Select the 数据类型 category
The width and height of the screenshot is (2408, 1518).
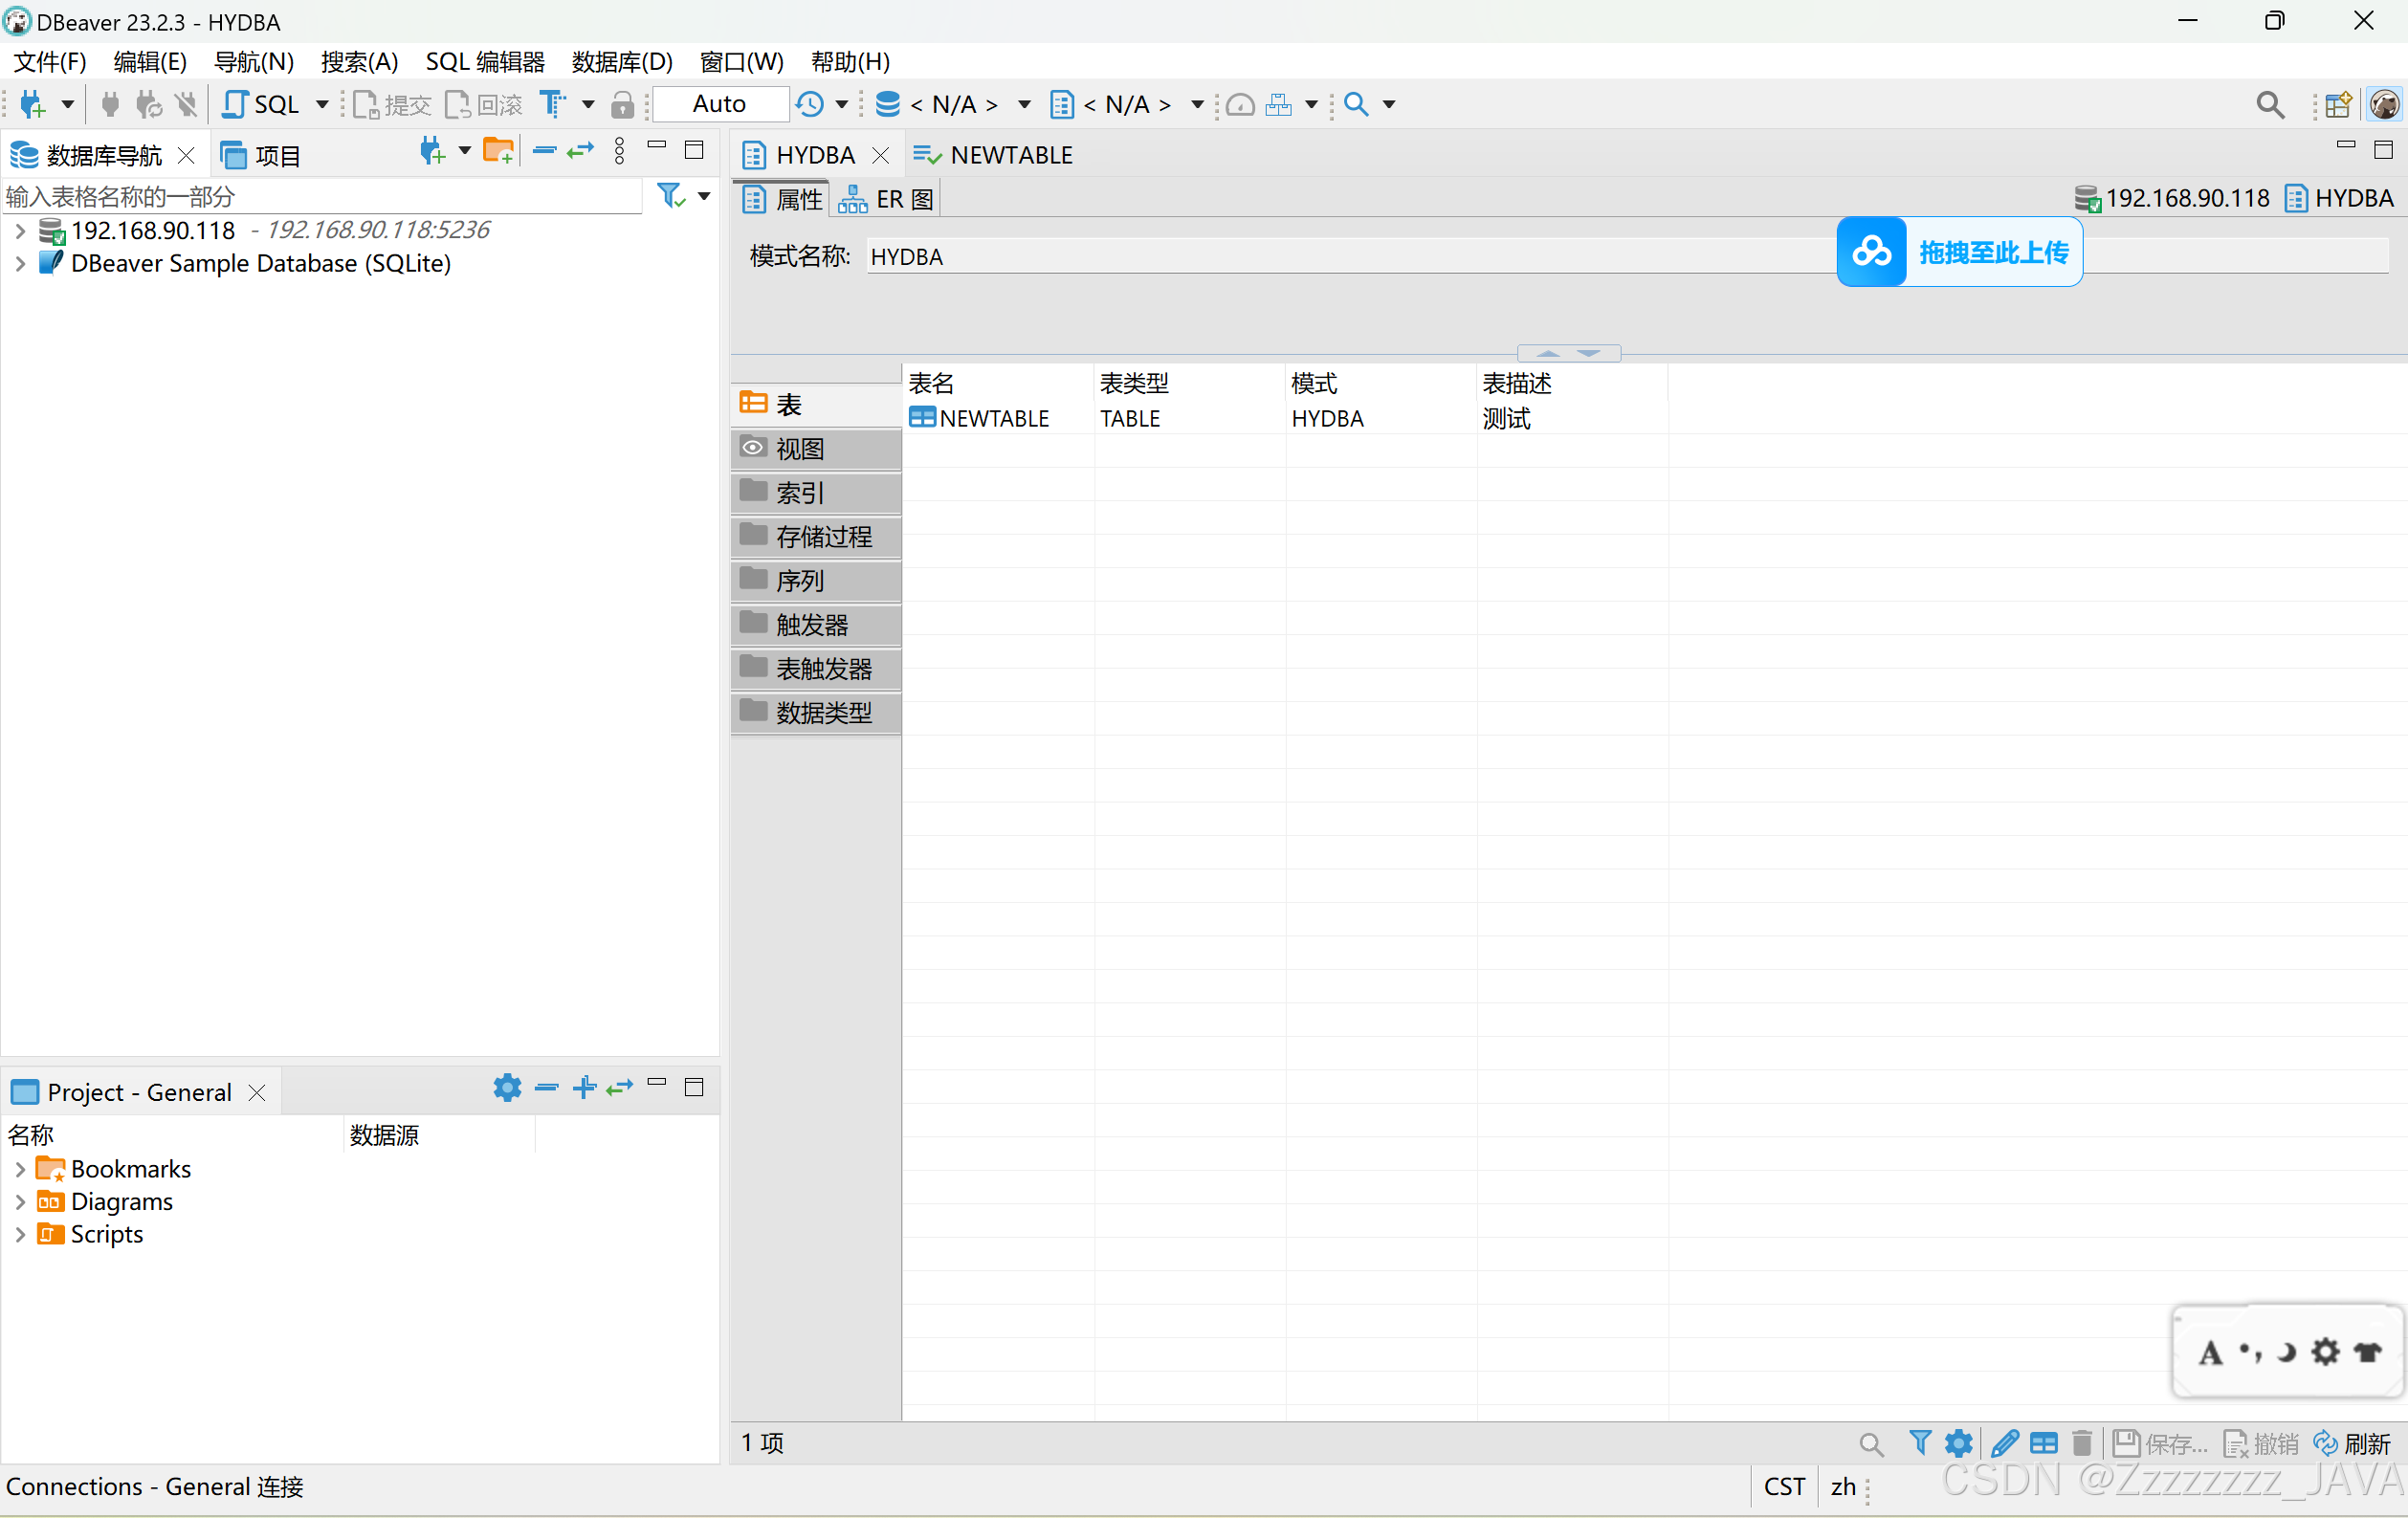(816, 713)
